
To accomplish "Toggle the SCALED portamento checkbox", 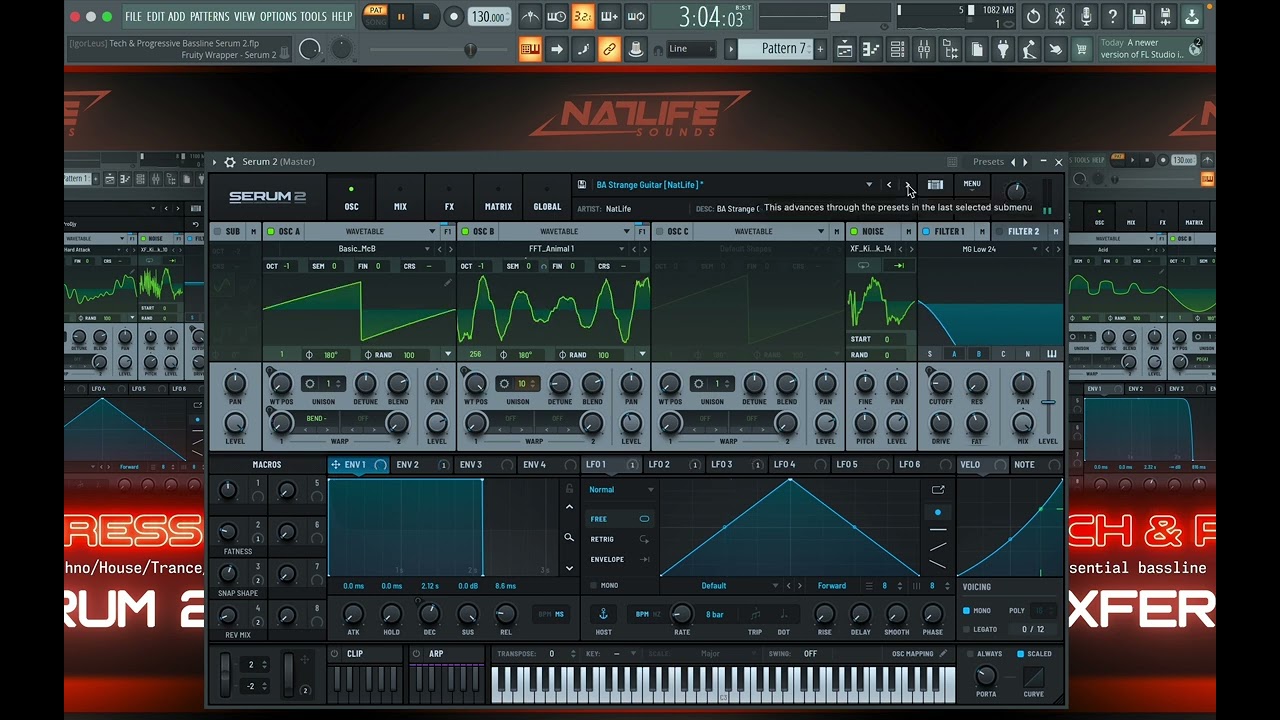I will click(x=1020, y=654).
